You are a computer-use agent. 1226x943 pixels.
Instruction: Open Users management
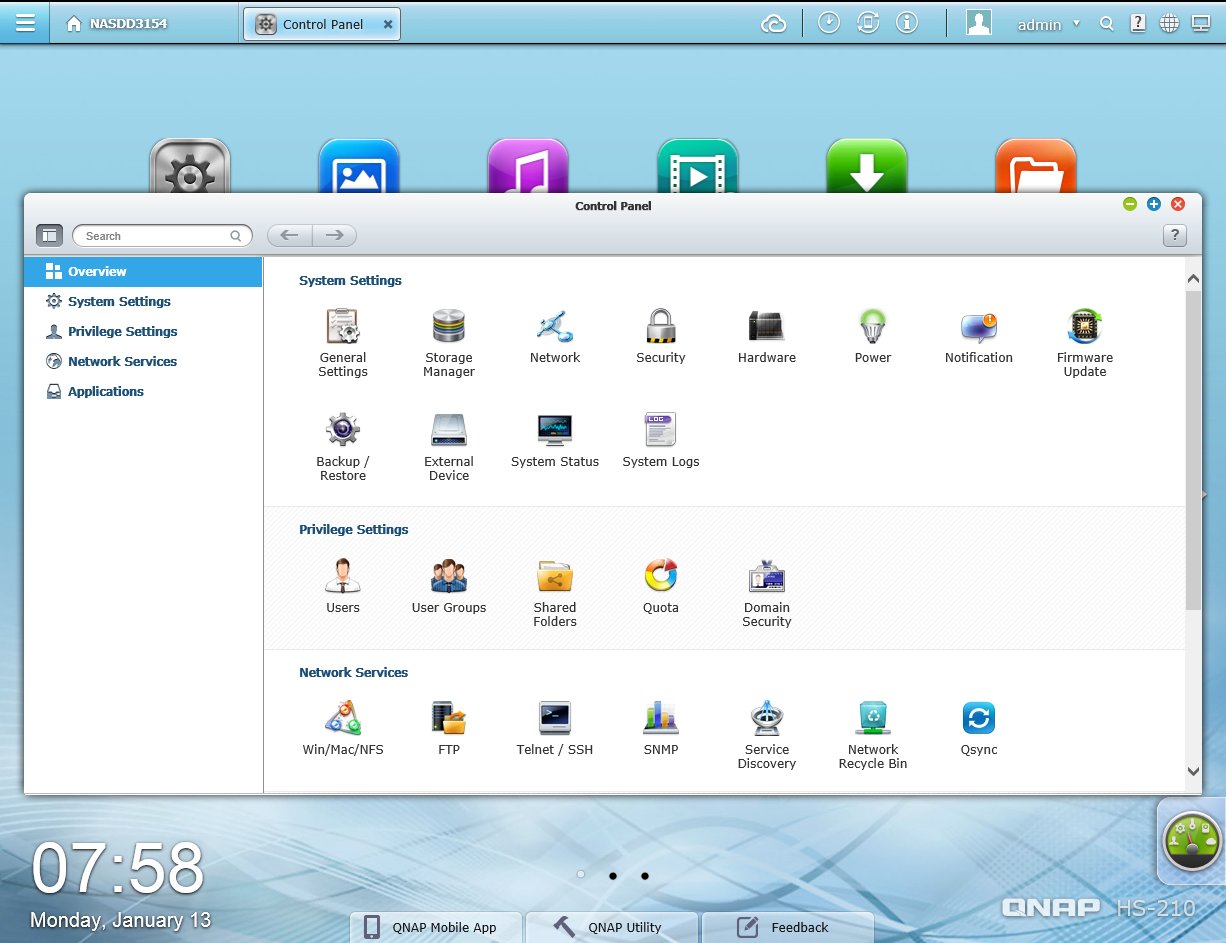coord(343,586)
